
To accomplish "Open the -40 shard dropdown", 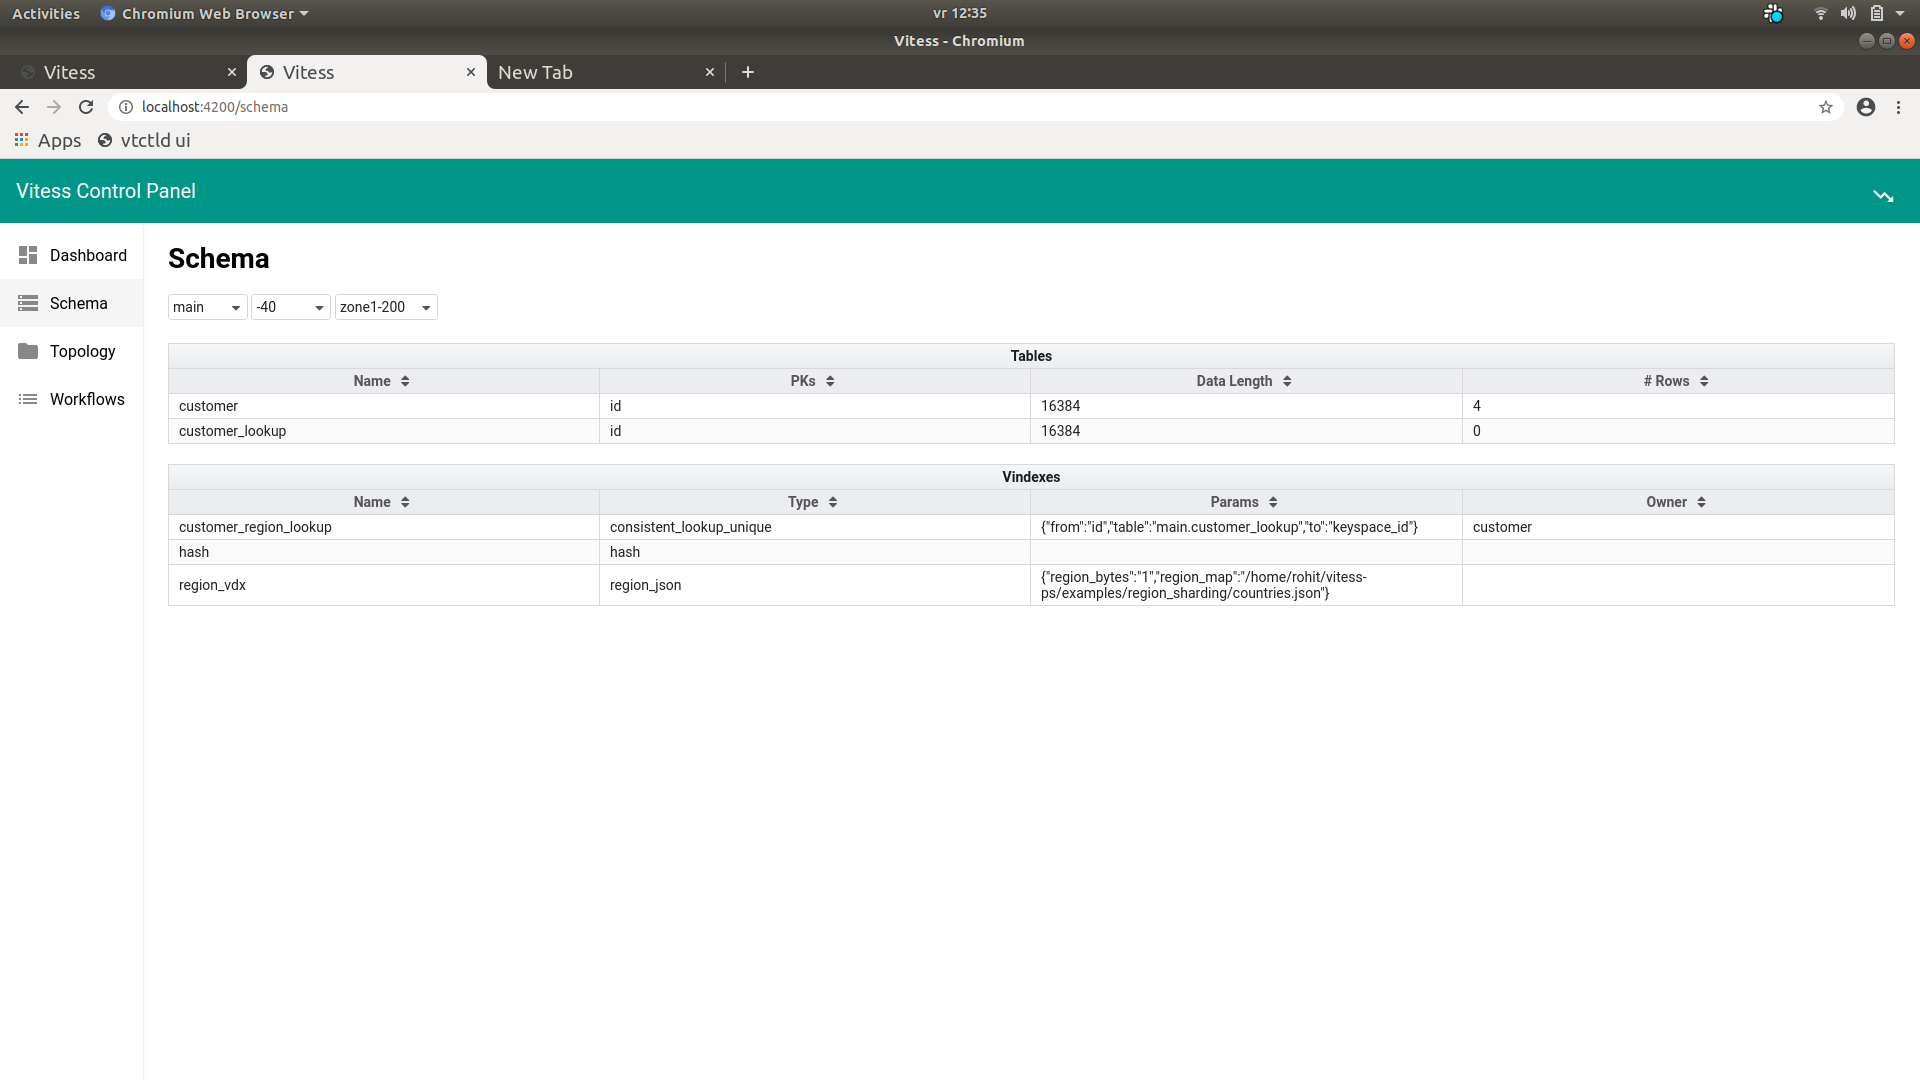I will coord(290,307).
